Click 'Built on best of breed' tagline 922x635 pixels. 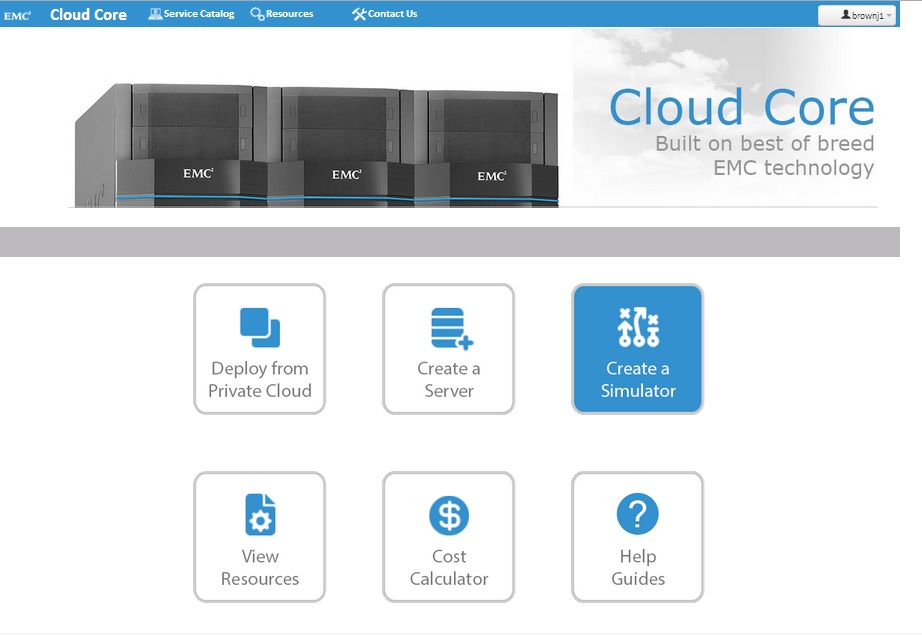[765, 143]
